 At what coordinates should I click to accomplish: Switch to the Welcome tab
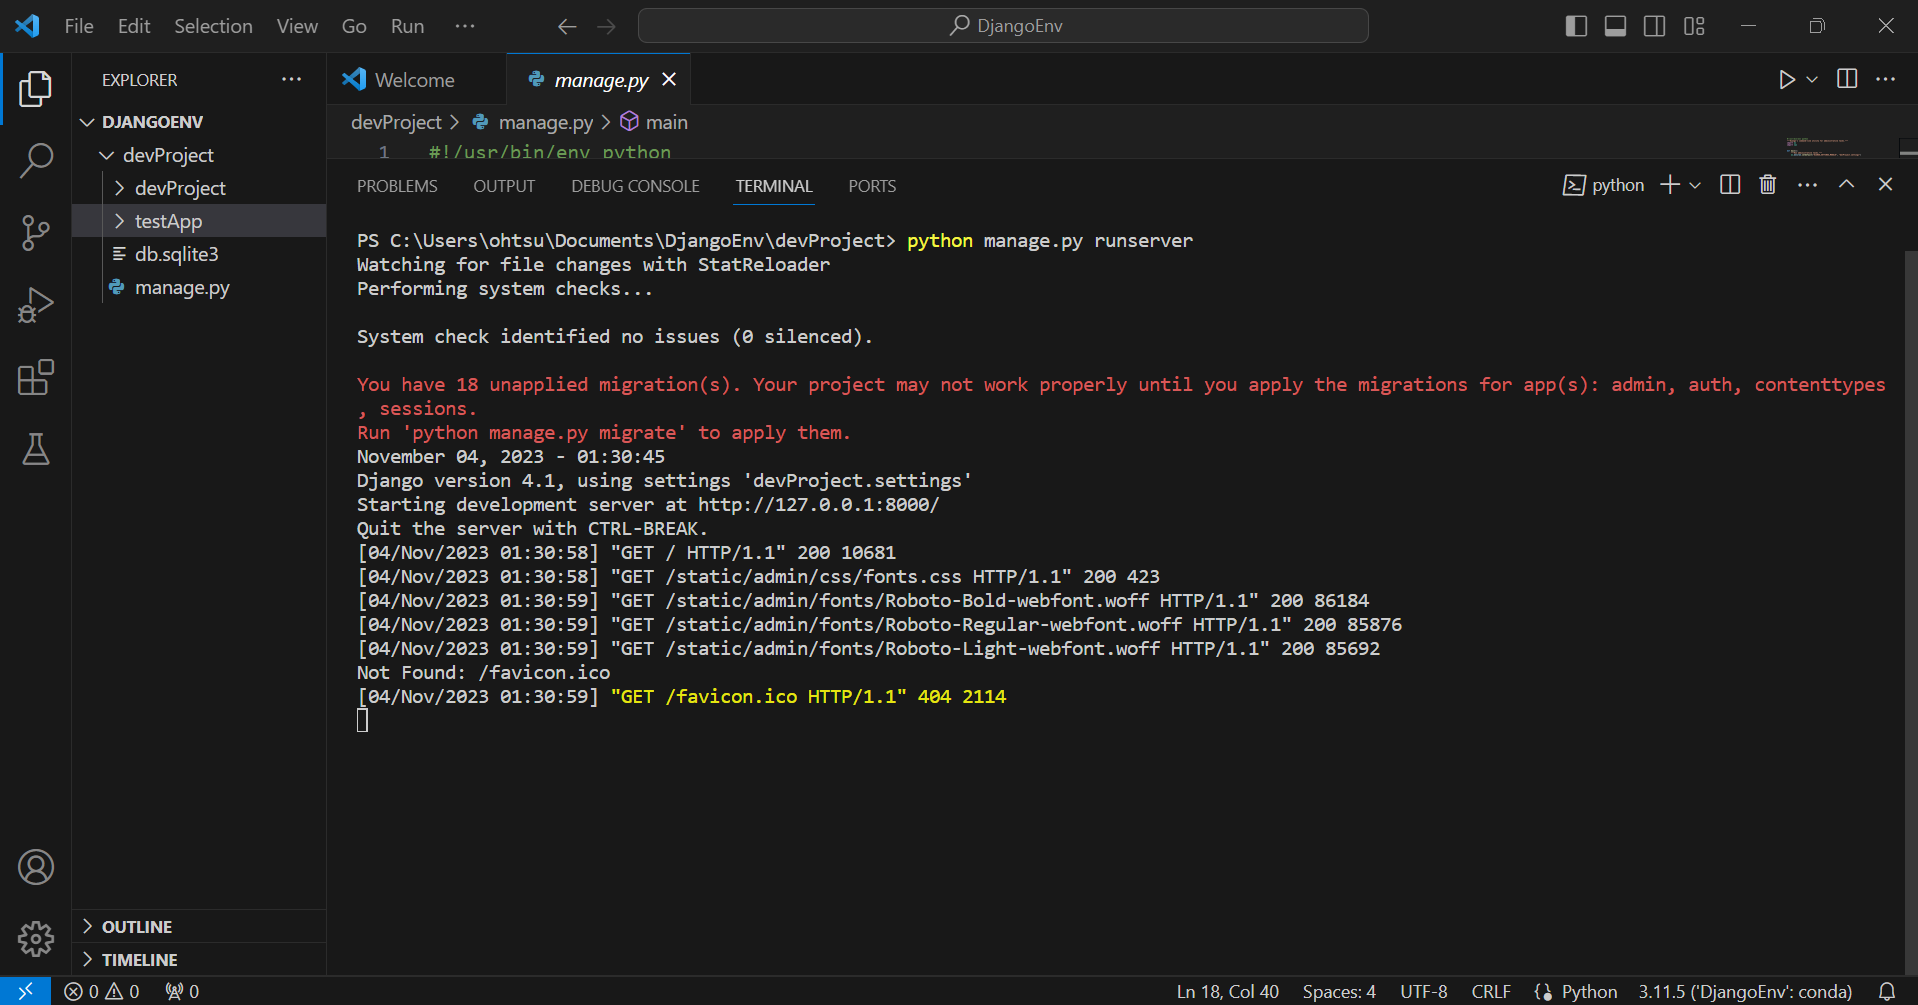click(414, 79)
